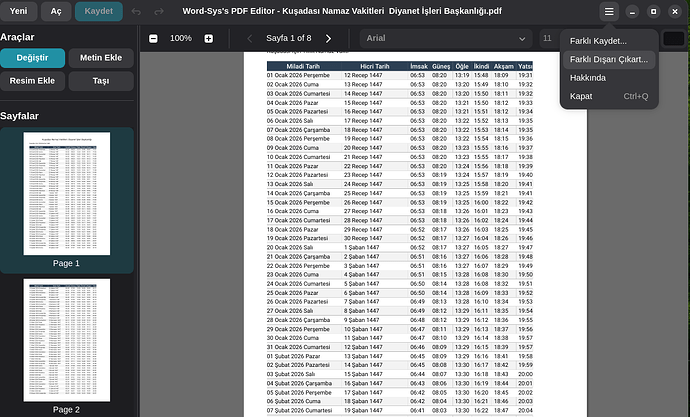The image size is (690, 417).
Task: Zoom in with the plus button
Action: [208, 38]
